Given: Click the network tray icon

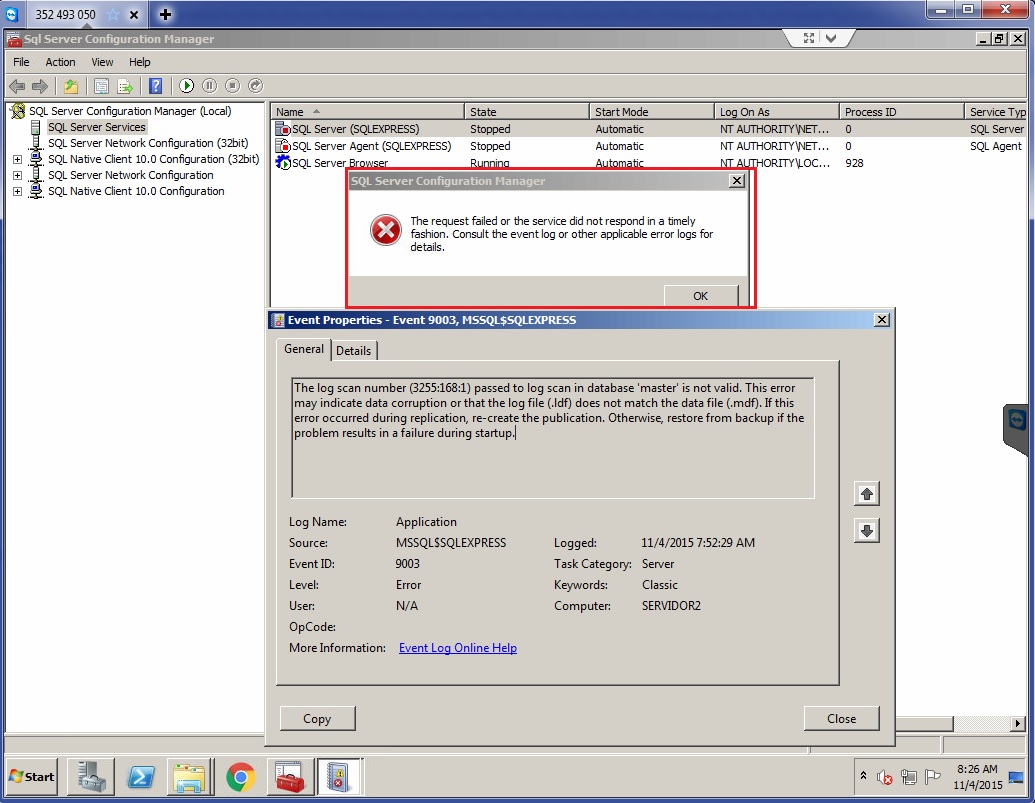Looking at the screenshot, I should tap(909, 777).
